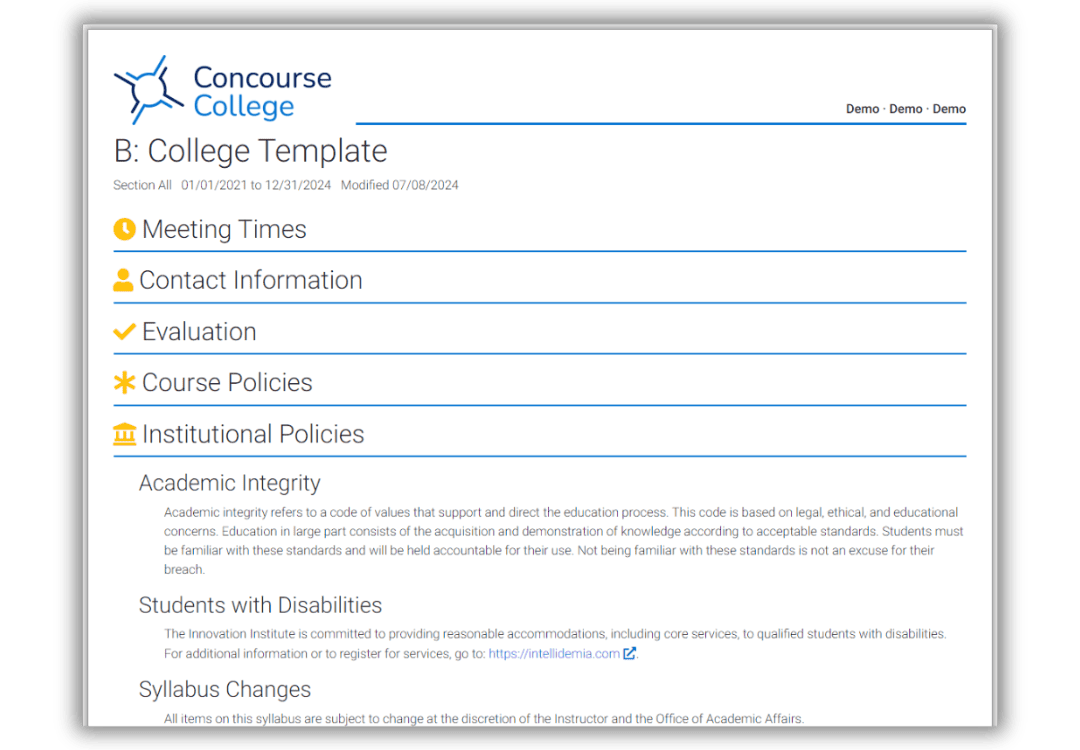Click the B: College Template title

pyautogui.click(x=250, y=151)
